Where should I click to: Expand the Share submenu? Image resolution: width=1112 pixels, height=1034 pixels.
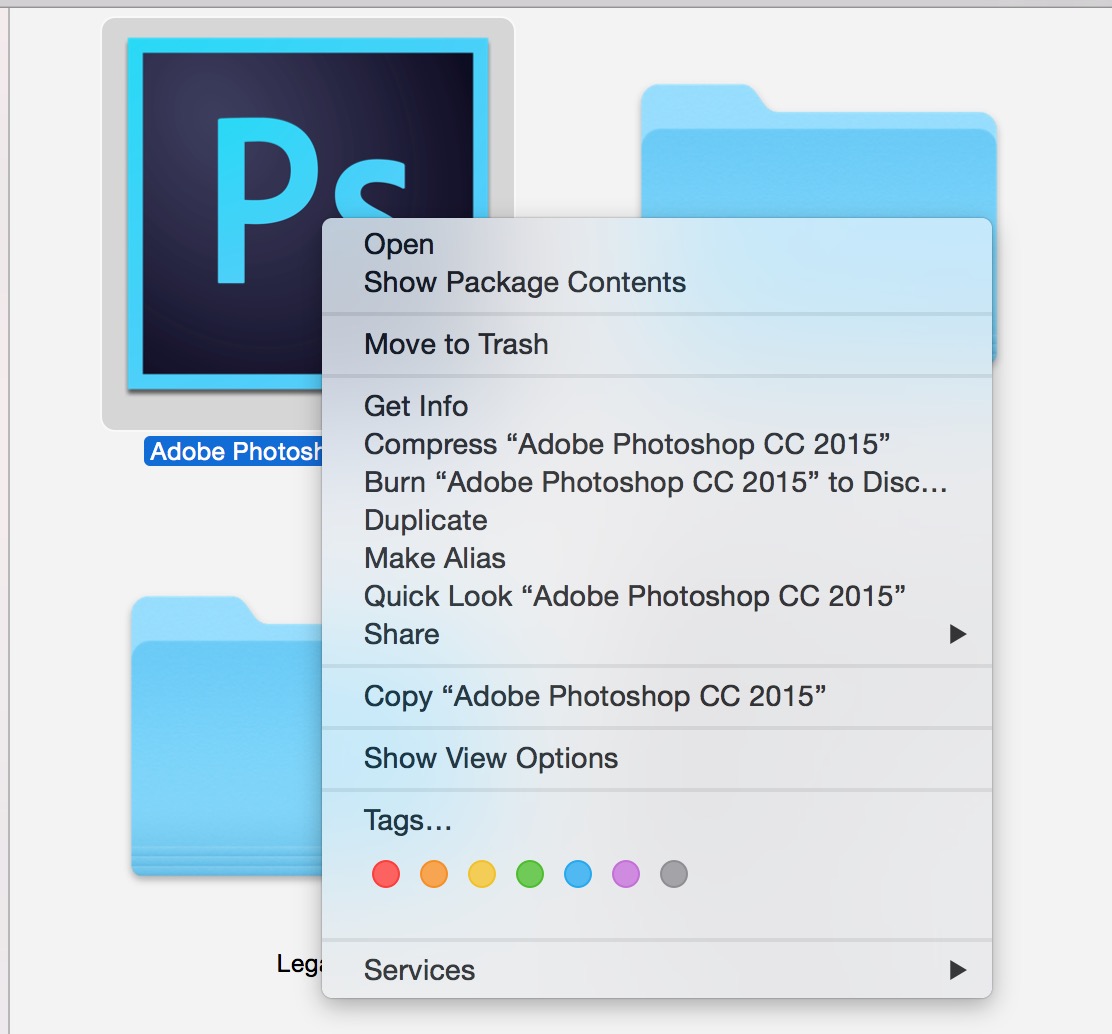tap(657, 634)
